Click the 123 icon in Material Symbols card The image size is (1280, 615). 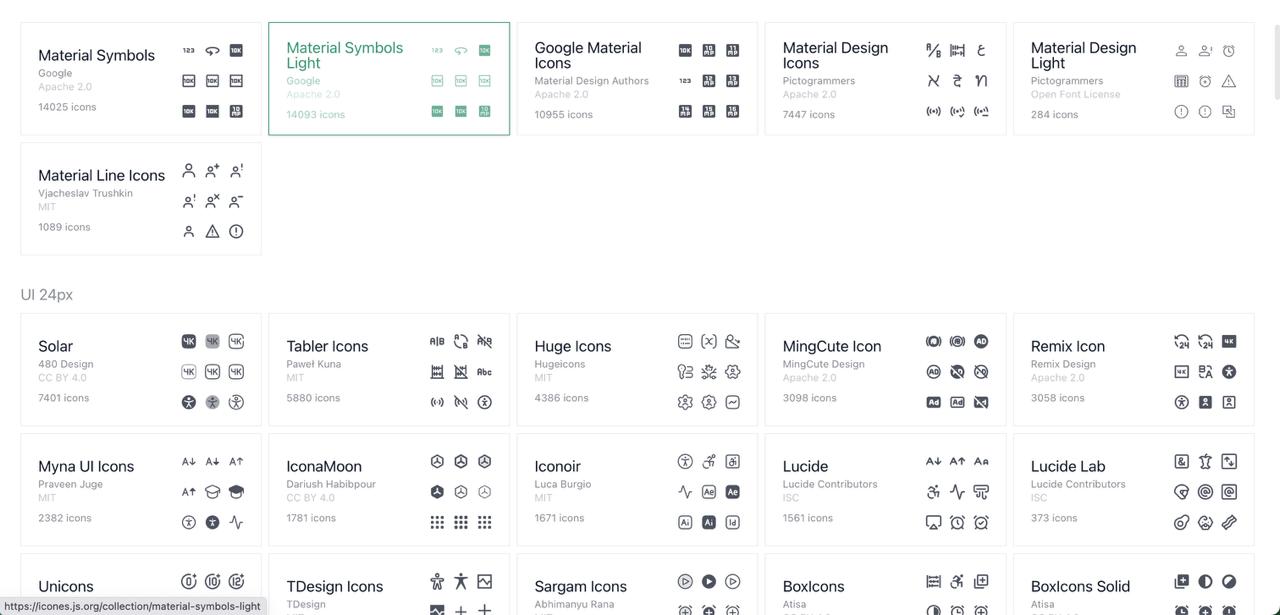(x=188, y=50)
